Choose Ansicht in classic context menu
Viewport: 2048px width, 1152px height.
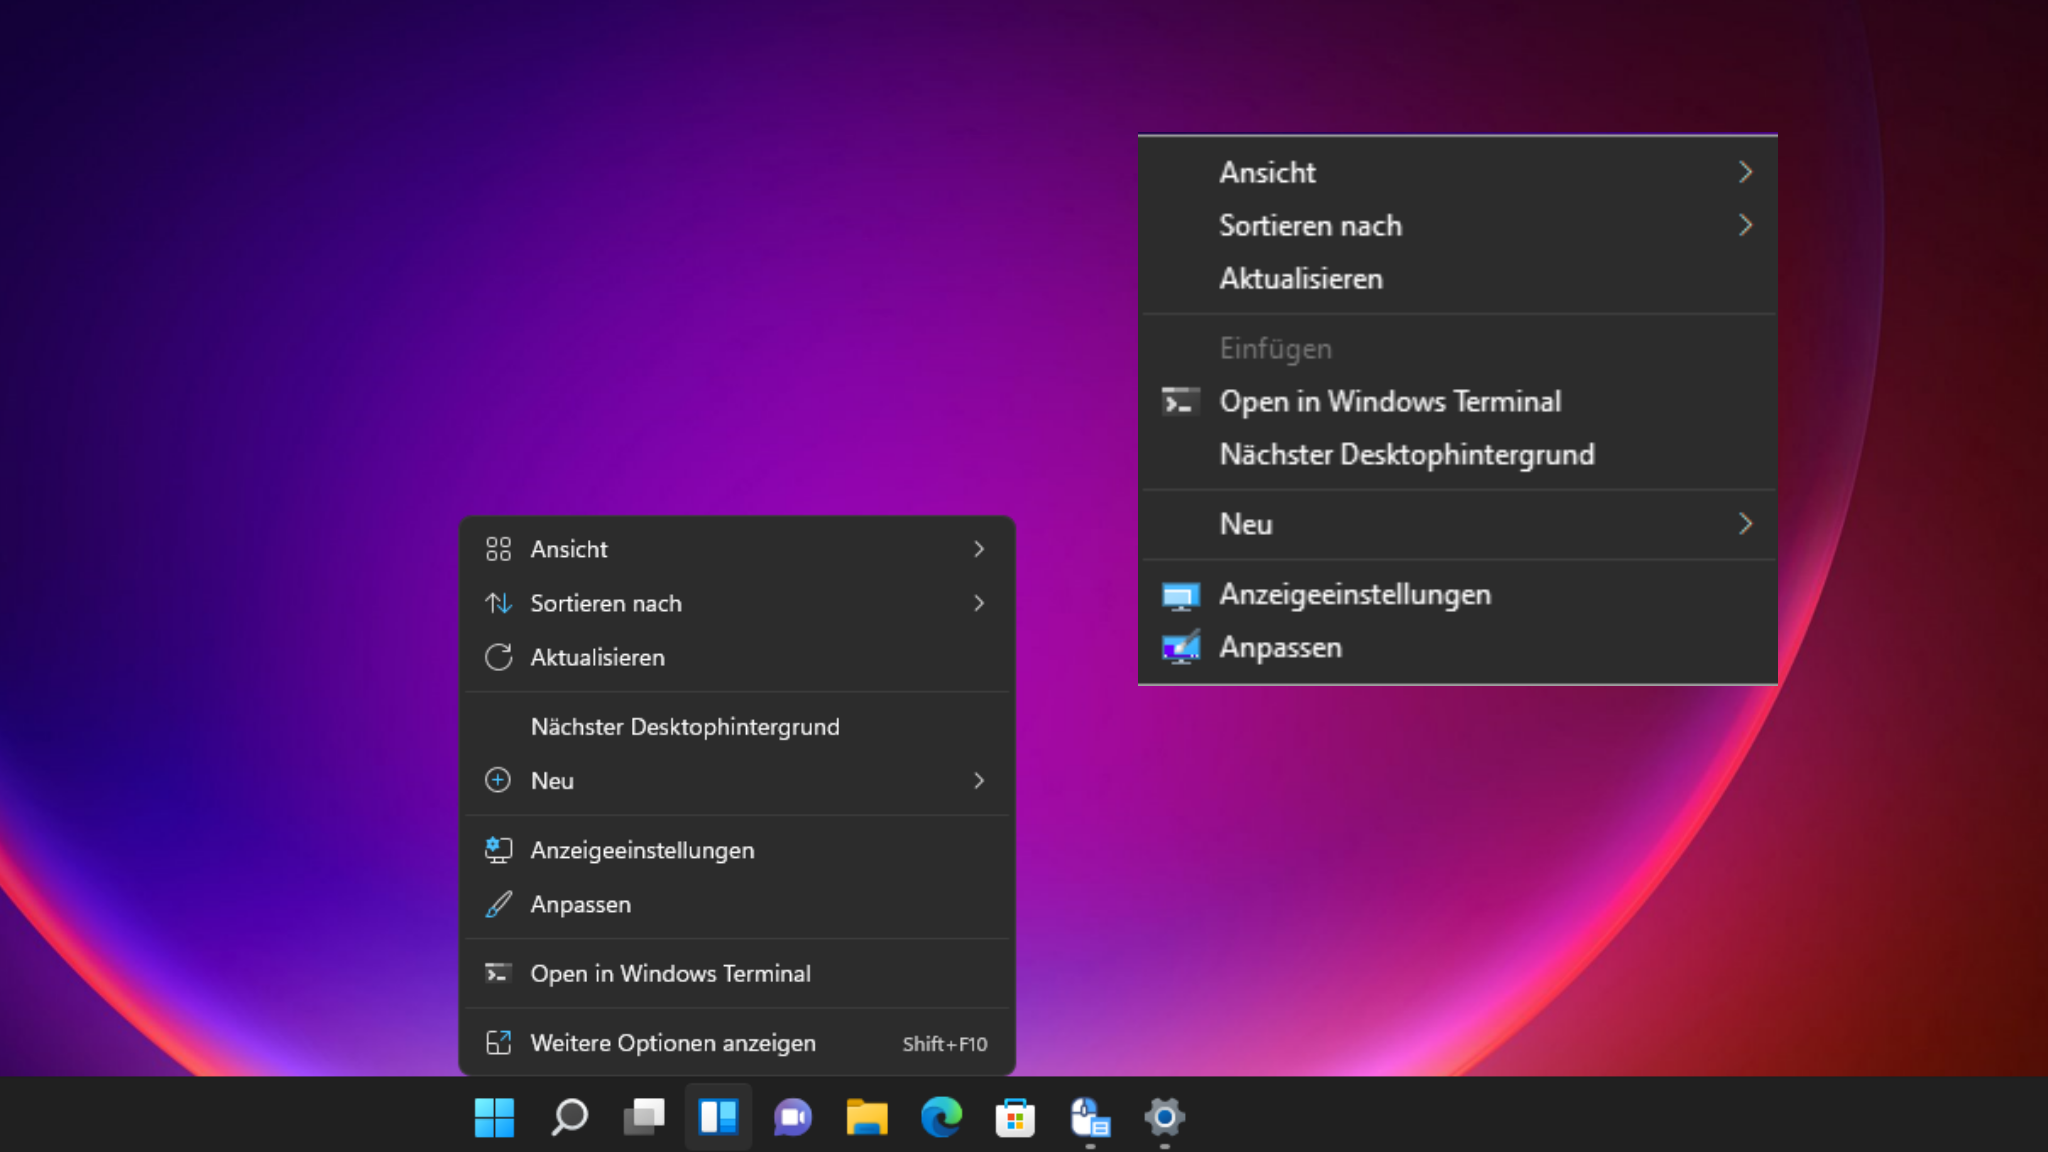click(x=1458, y=172)
